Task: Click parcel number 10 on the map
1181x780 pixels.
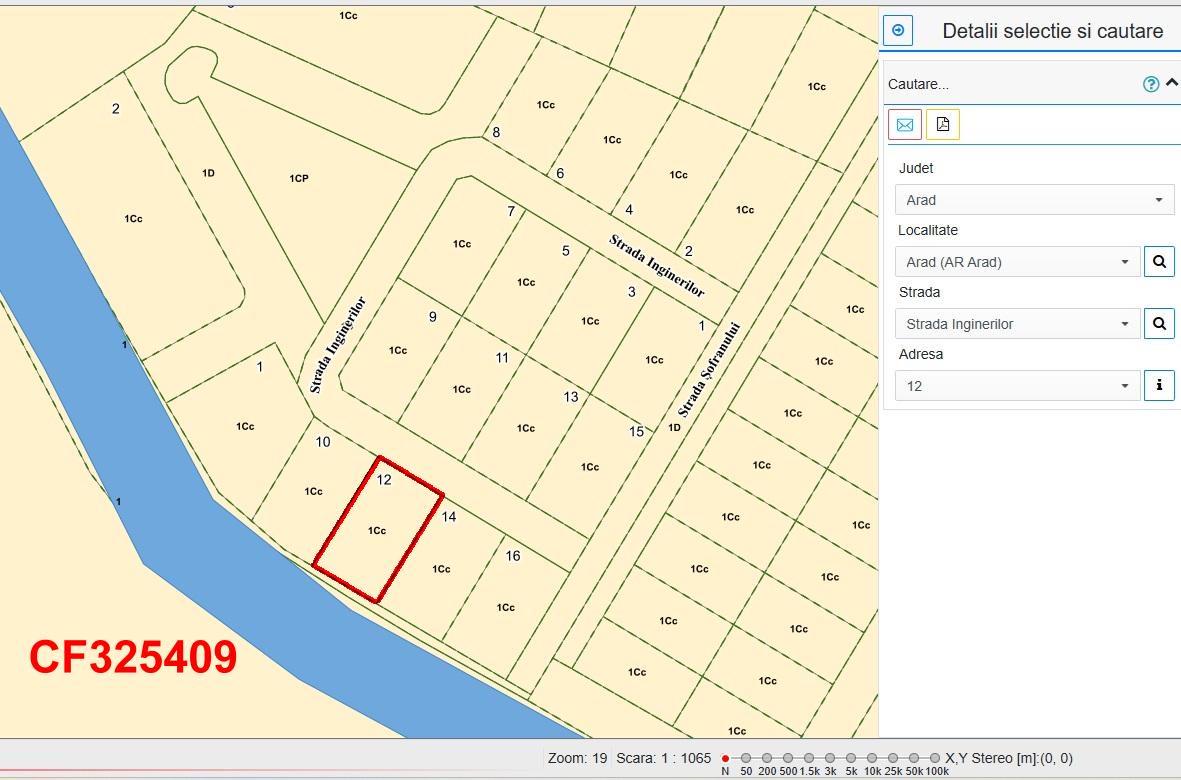Action: [x=323, y=442]
